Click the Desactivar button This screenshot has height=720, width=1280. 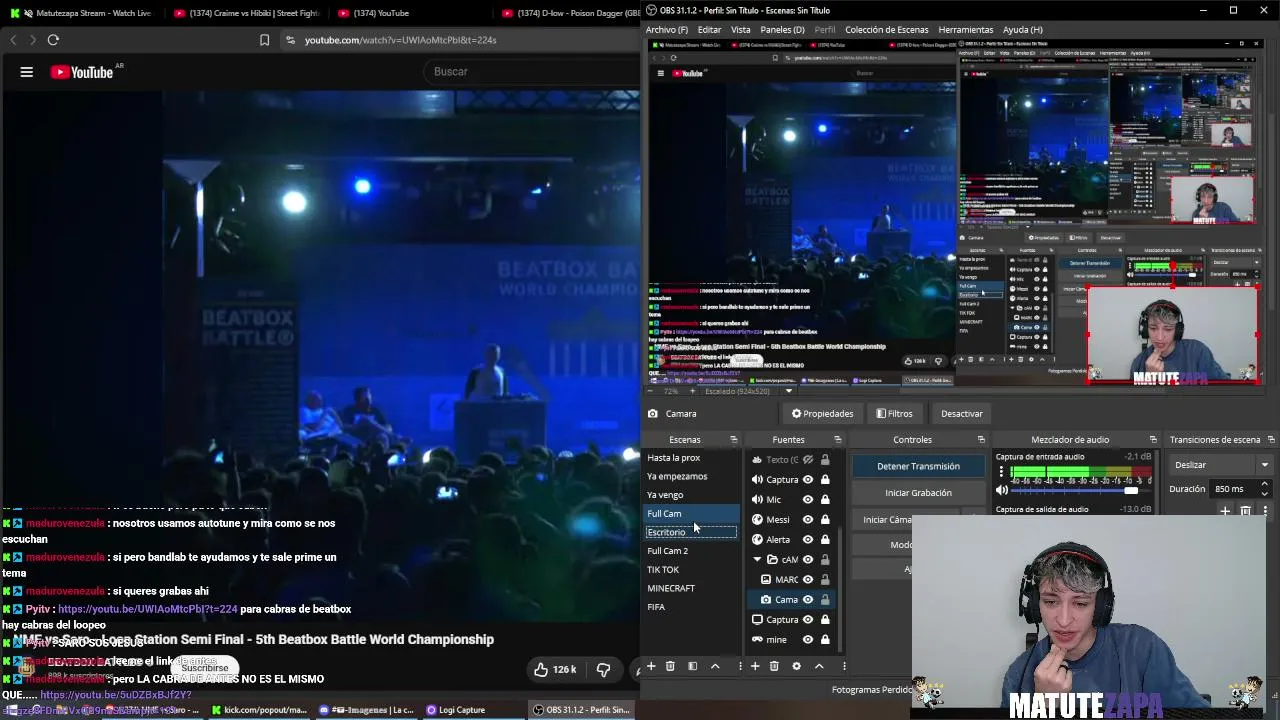point(962,414)
